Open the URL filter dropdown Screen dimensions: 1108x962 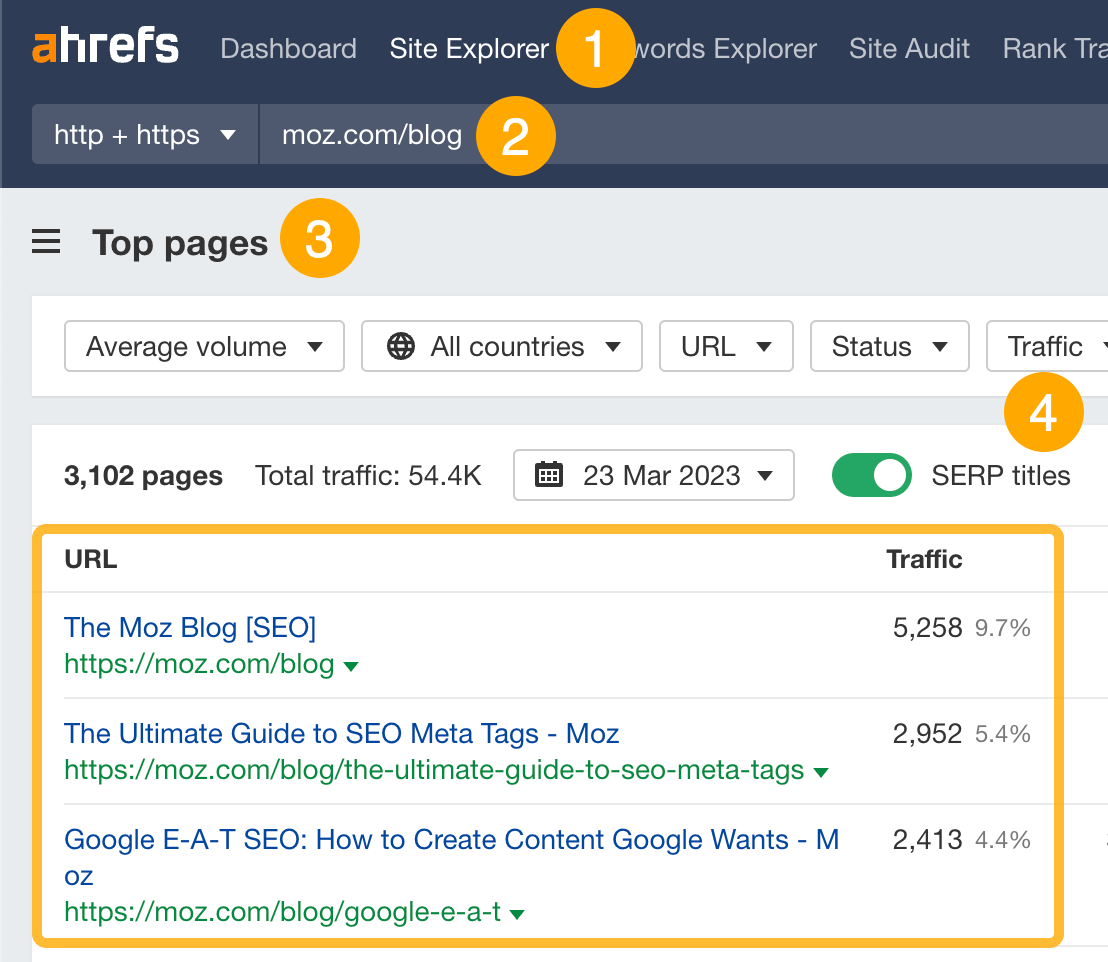coord(726,346)
